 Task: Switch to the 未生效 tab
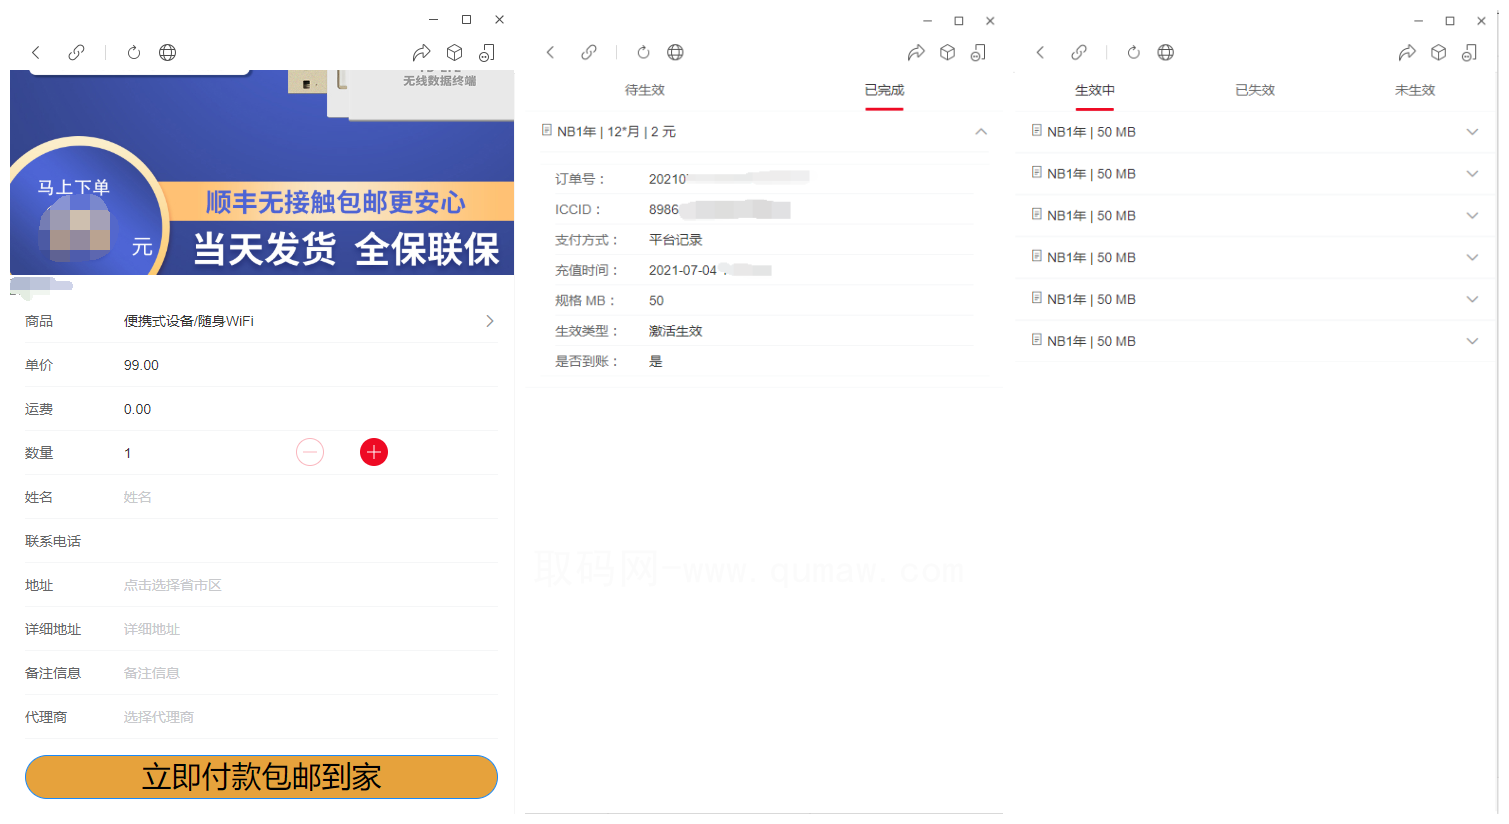point(1415,89)
